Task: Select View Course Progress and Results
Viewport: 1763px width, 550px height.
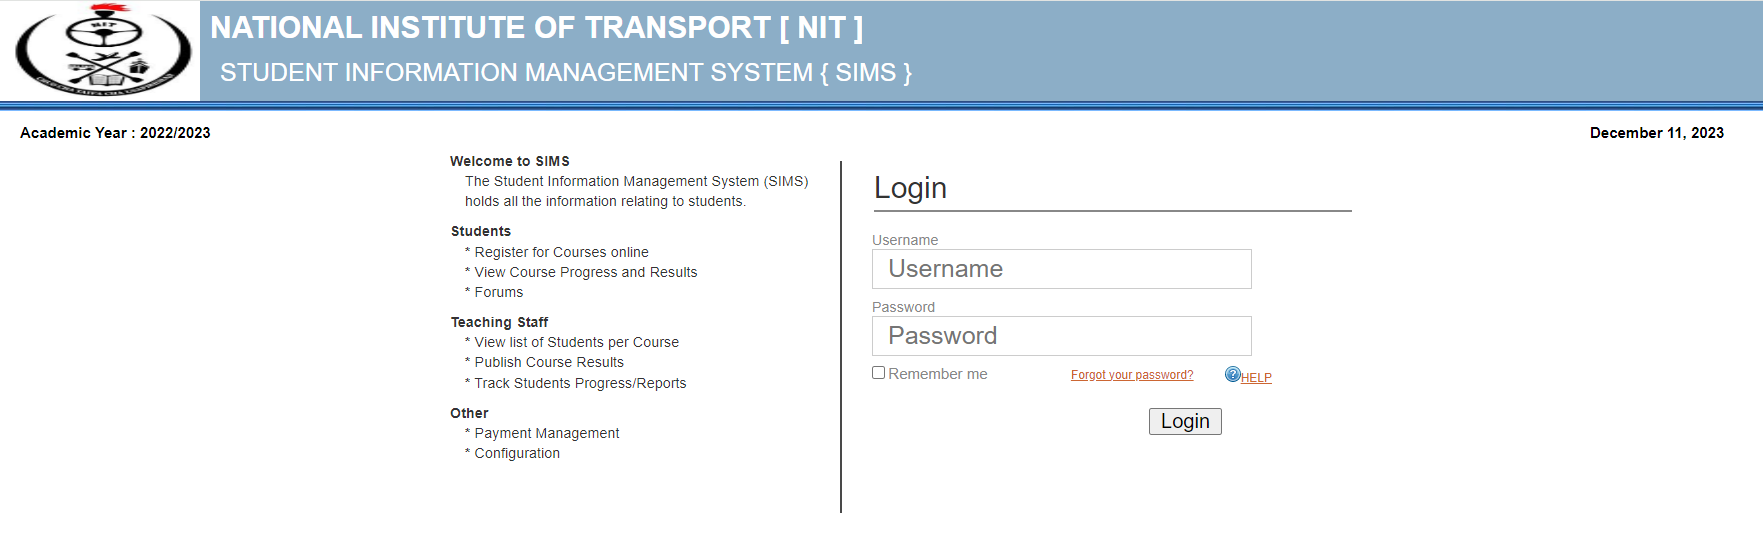Action: click(586, 272)
